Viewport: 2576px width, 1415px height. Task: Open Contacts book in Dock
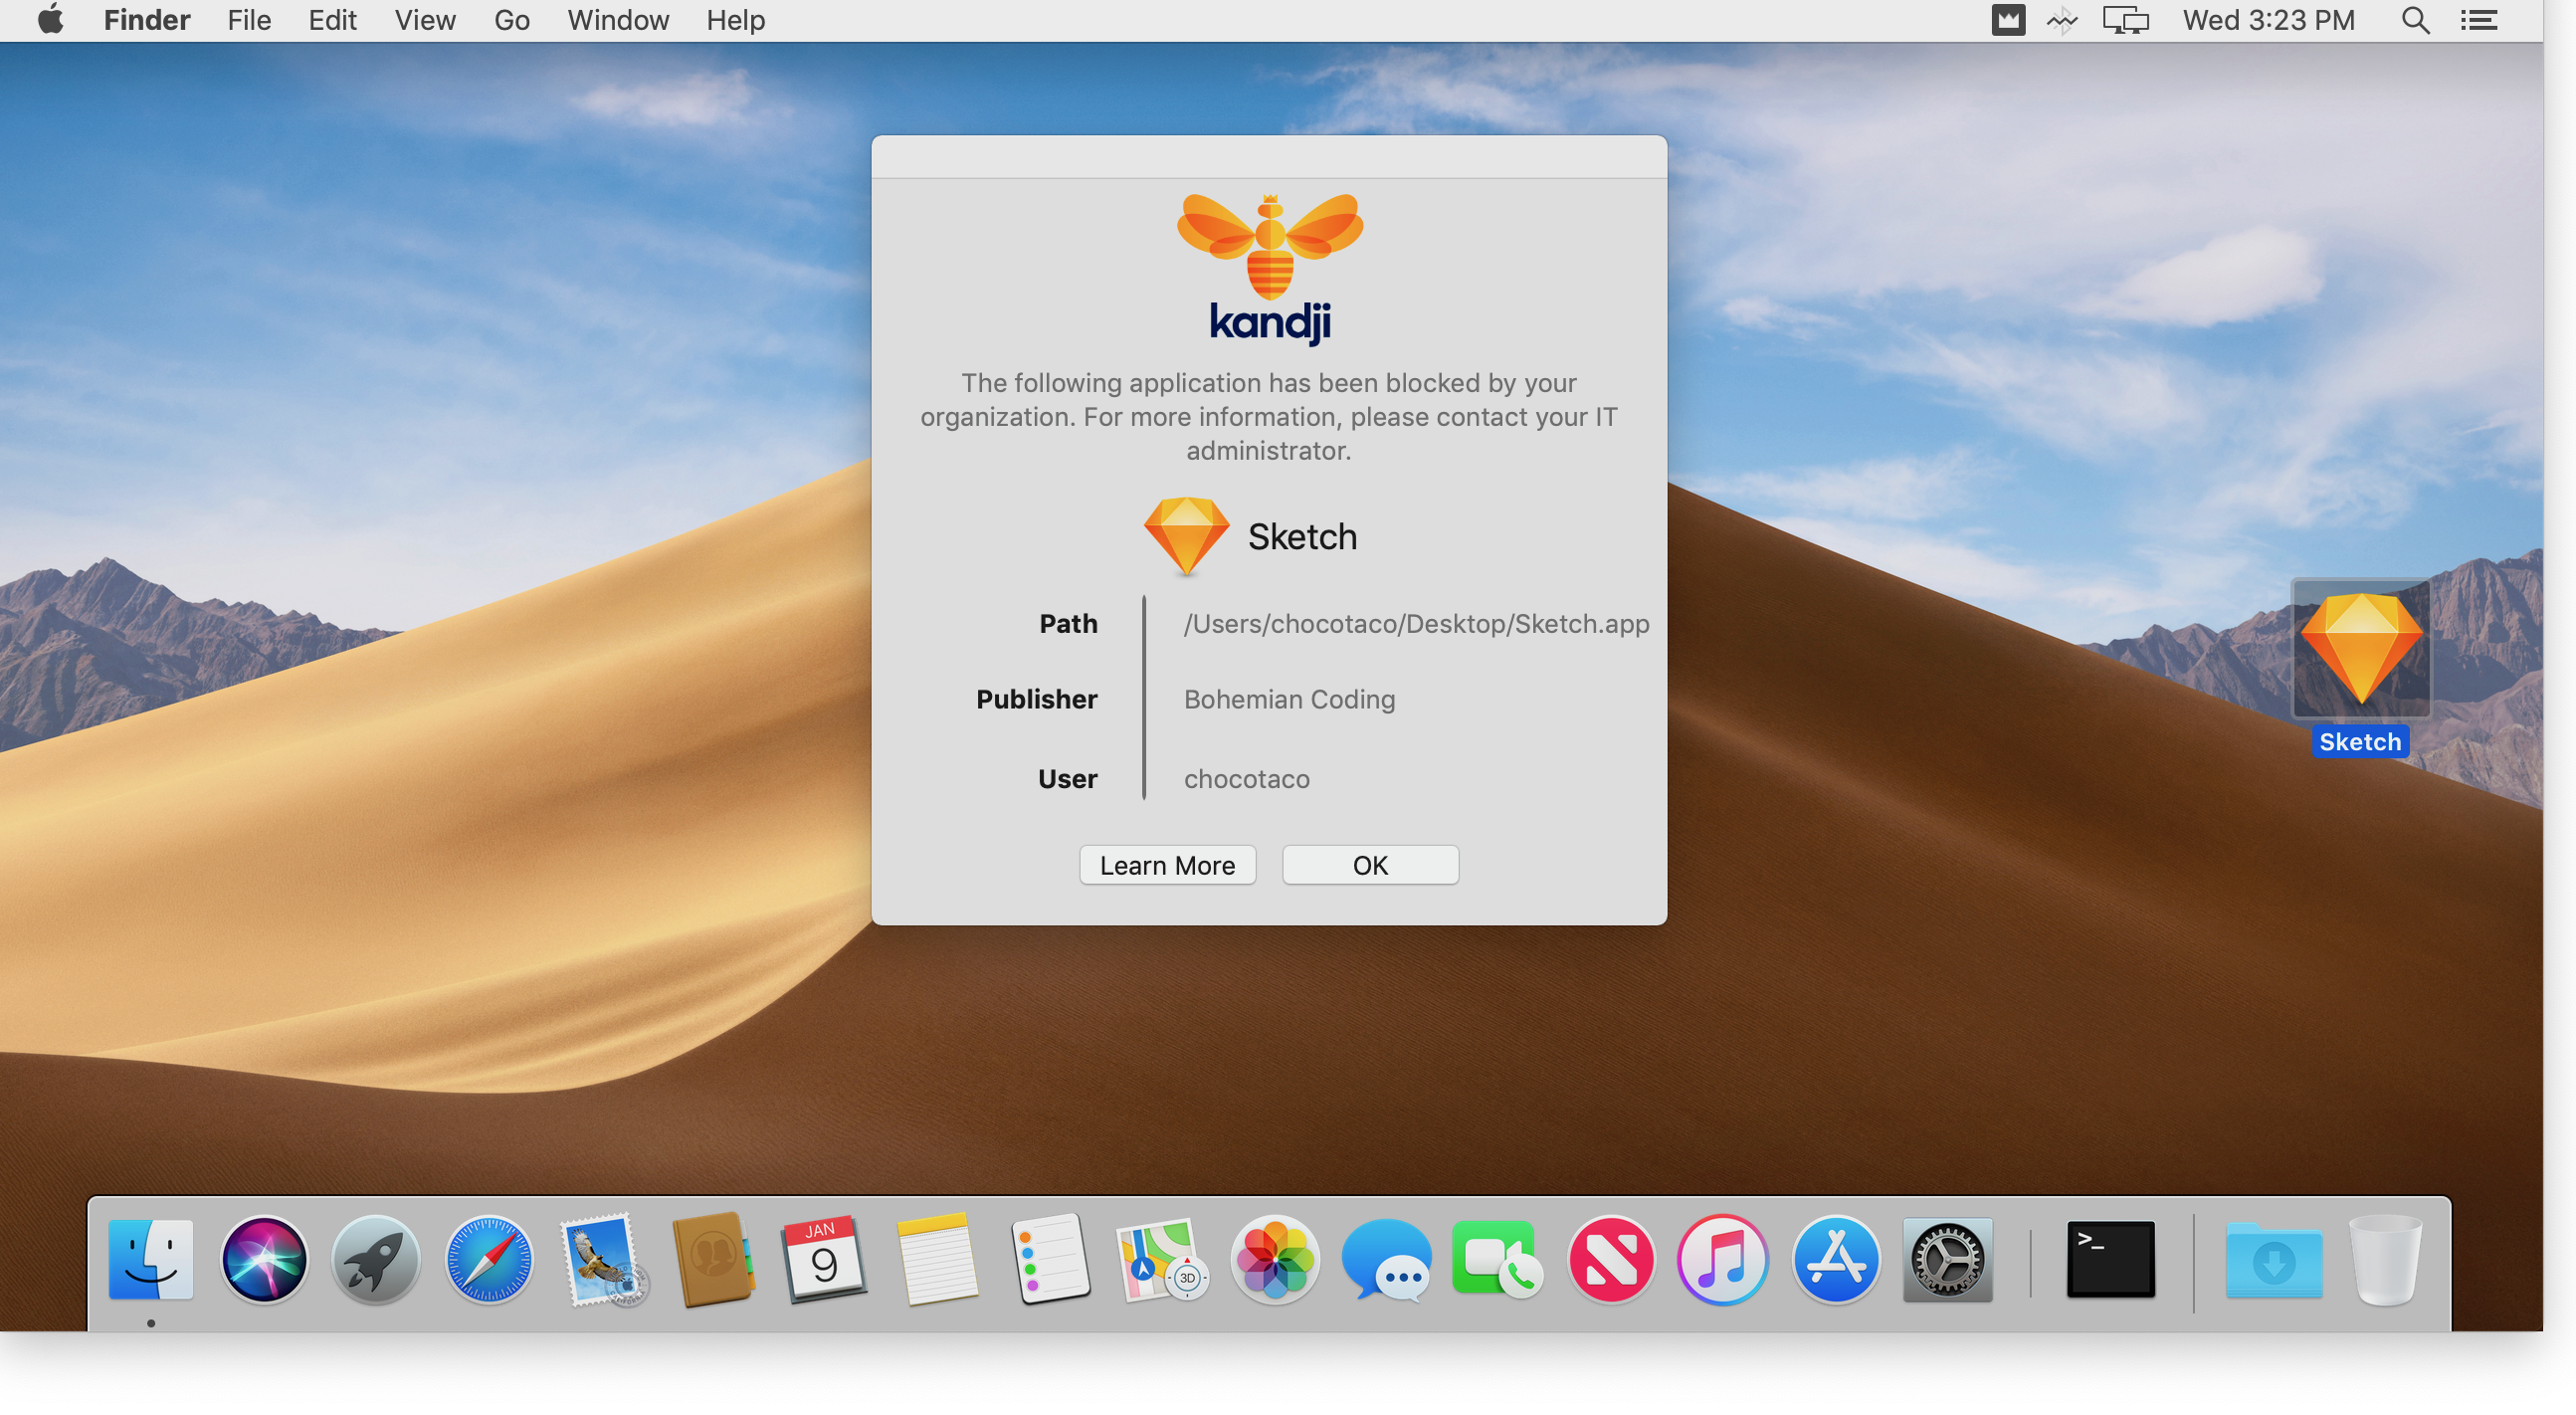pos(713,1259)
